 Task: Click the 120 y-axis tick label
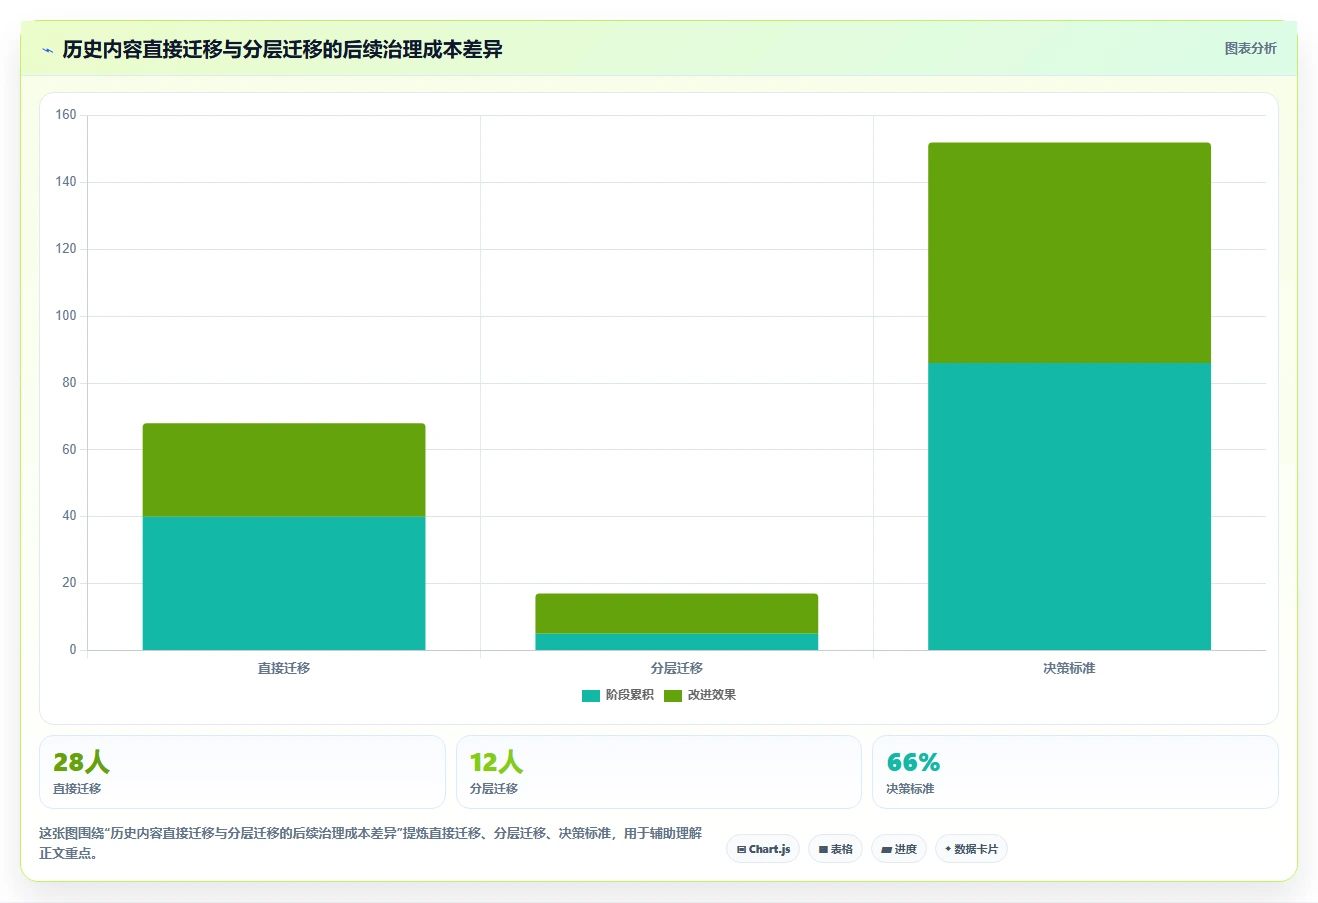(66, 249)
